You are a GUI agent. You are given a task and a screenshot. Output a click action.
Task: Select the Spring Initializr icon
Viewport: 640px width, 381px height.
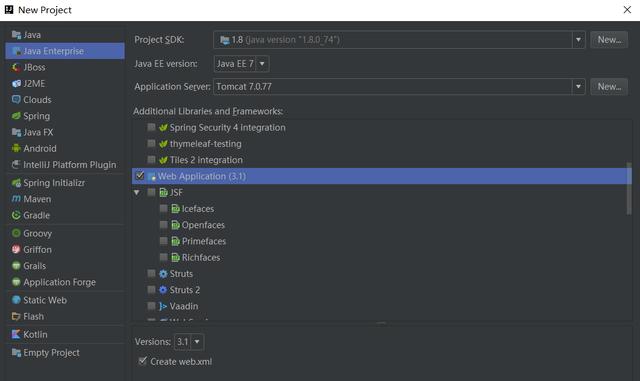(16, 183)
